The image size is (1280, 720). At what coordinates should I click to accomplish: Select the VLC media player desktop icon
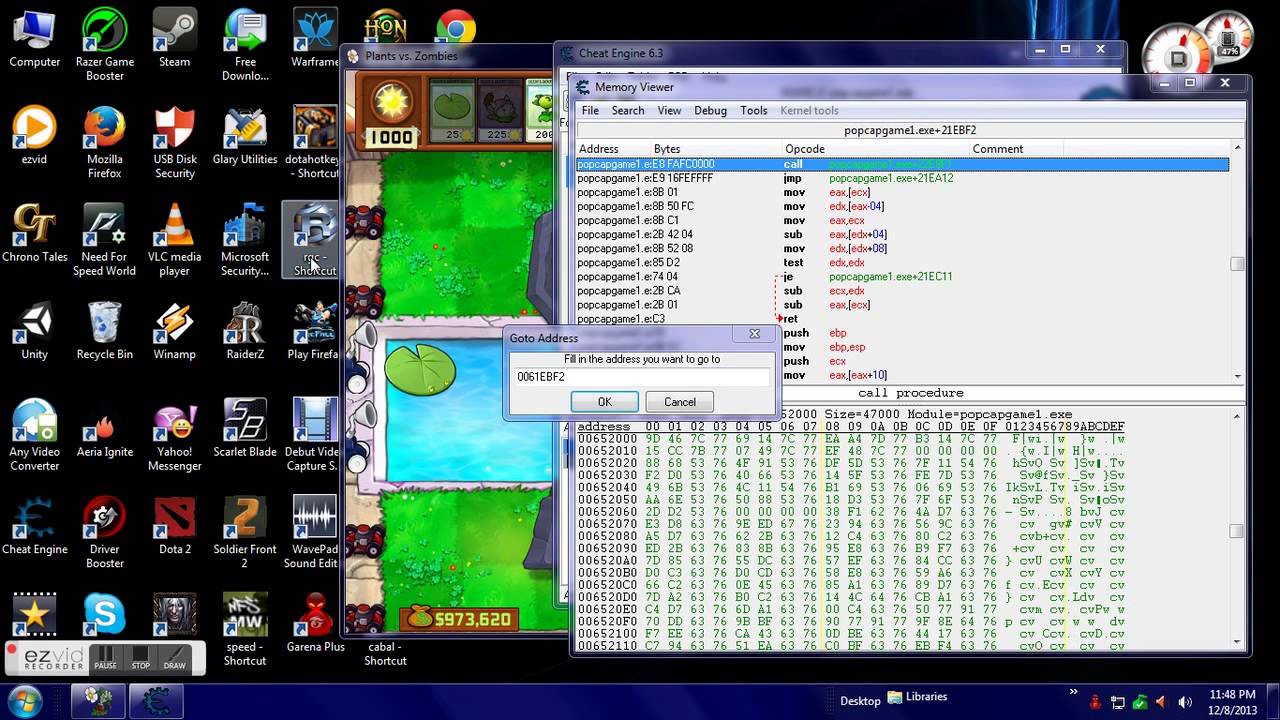point(174,238)
